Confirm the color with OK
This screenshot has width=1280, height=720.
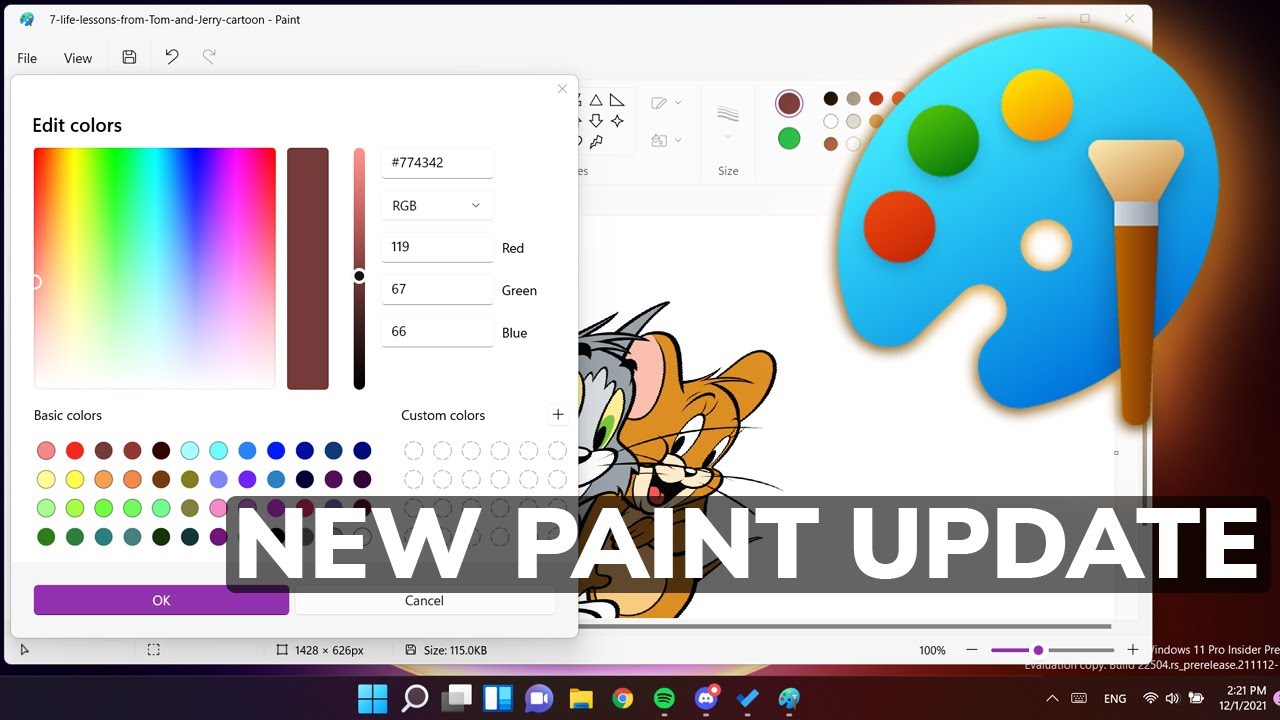pyautogui.click(x=161, y=600)
